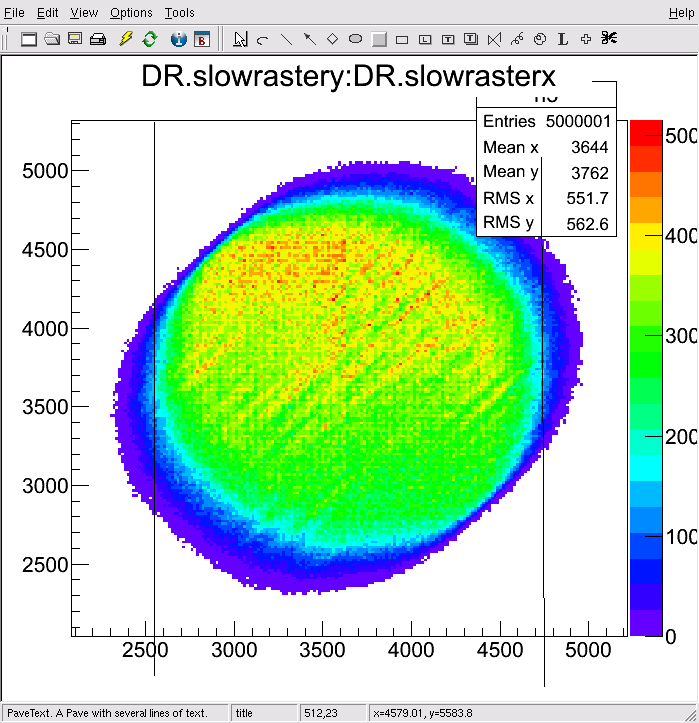The width and height of the screenshot is (699, 723).
Task: Click the RMS y 562.6 stats line
Action: (546, 224)
